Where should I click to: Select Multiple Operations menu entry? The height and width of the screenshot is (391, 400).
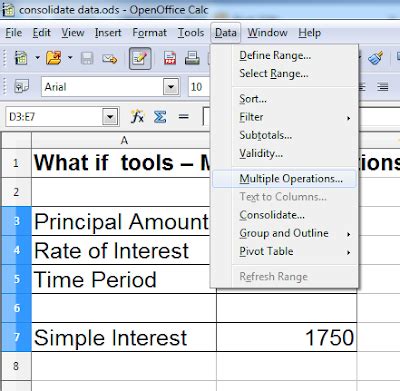coord(284,179)
